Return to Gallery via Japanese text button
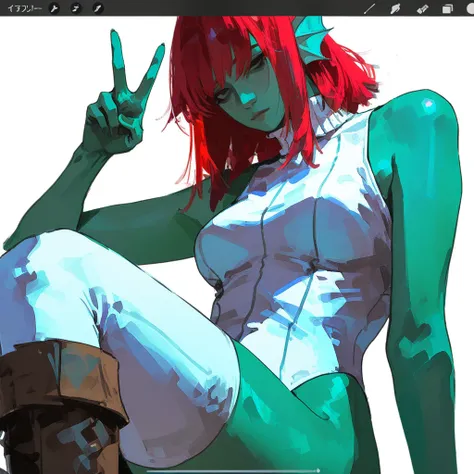 click(x=24, y=8)
